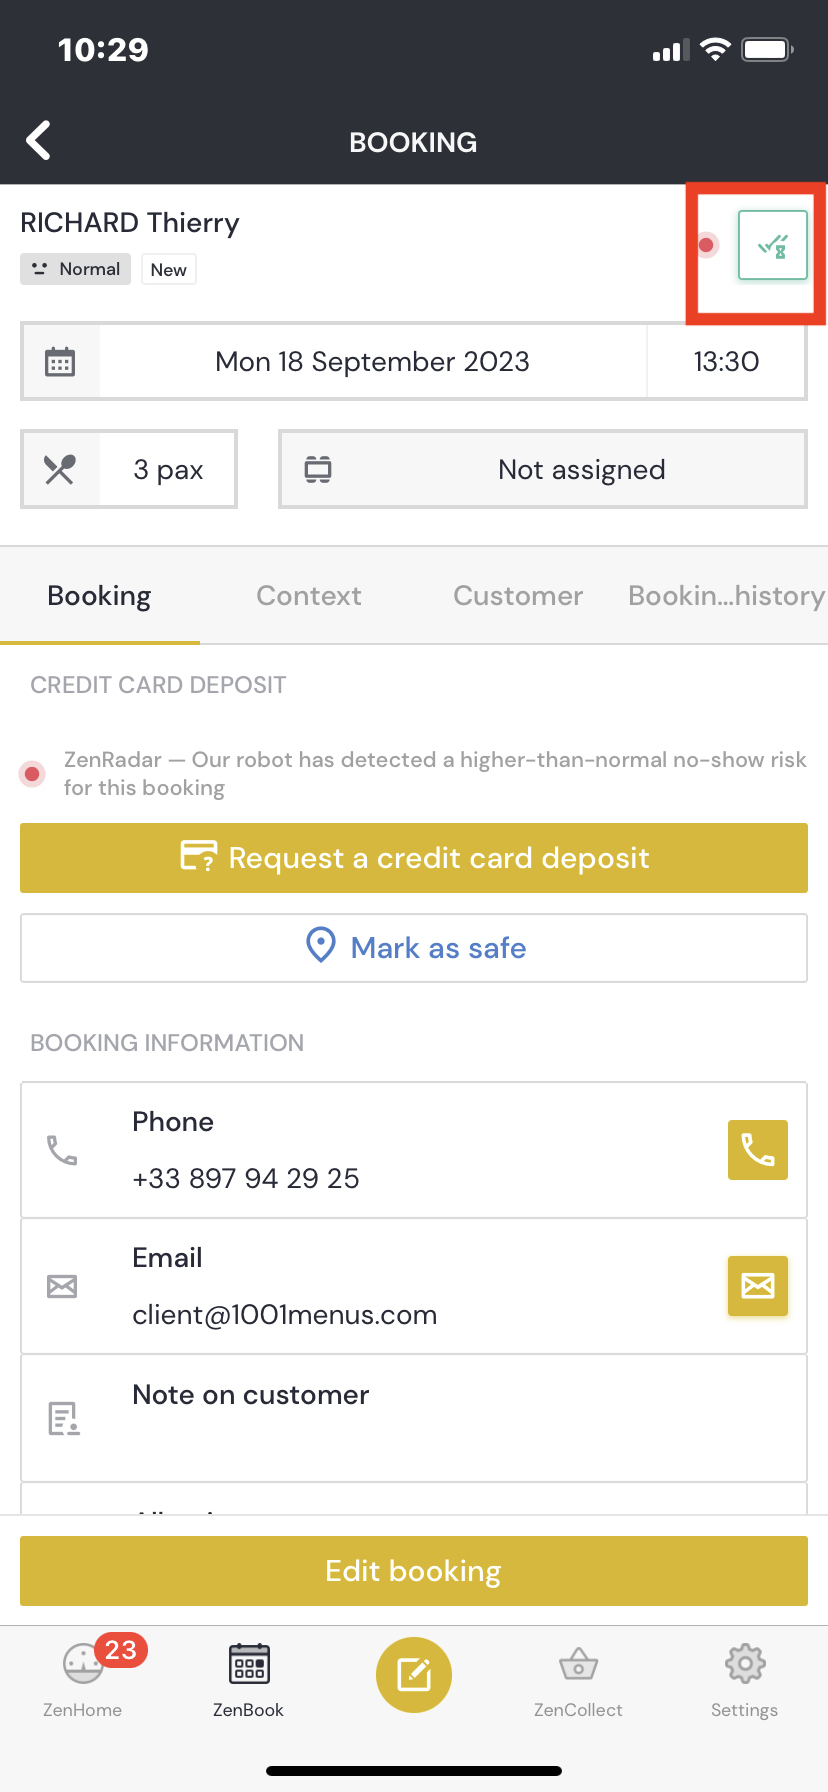Tap the New status tag
The image size is (828, 1792).
pos(168,270)
